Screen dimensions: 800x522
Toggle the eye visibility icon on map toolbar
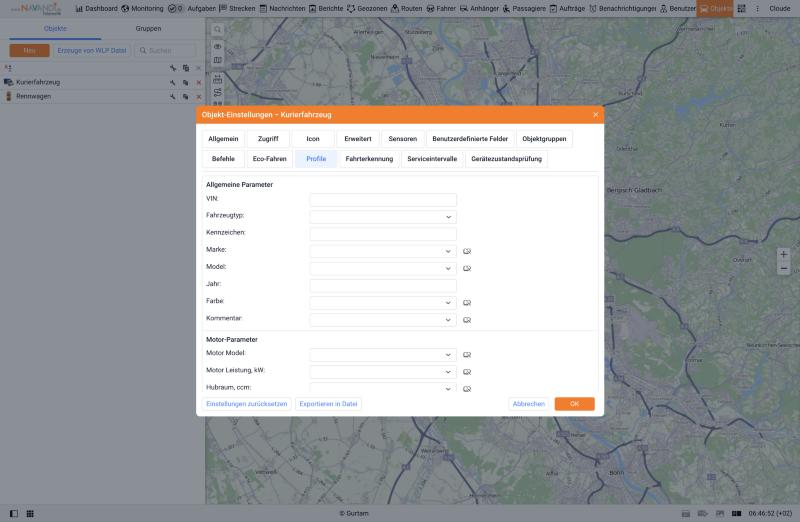click(217, 46)
